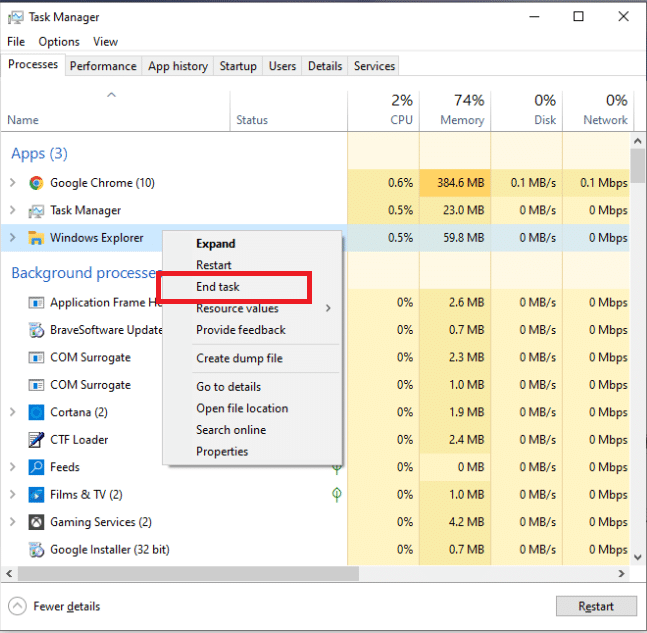Click the Fewer details arrow icon
The image size is (647, 633).
(x=17, y=606)
